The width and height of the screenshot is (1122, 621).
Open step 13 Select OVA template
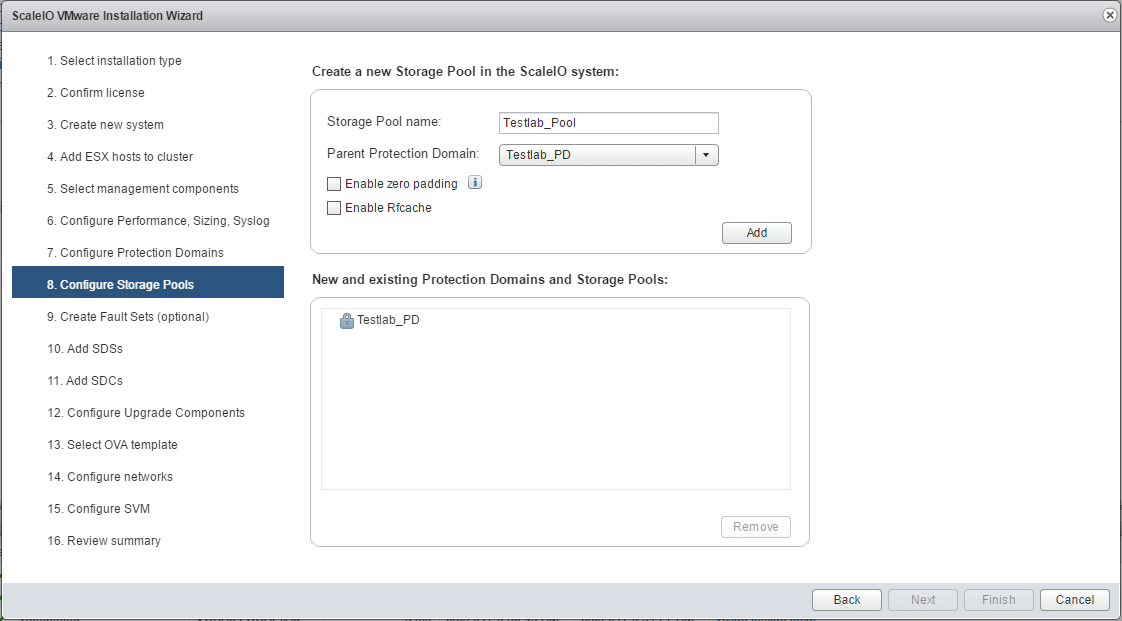coord(112,445)
